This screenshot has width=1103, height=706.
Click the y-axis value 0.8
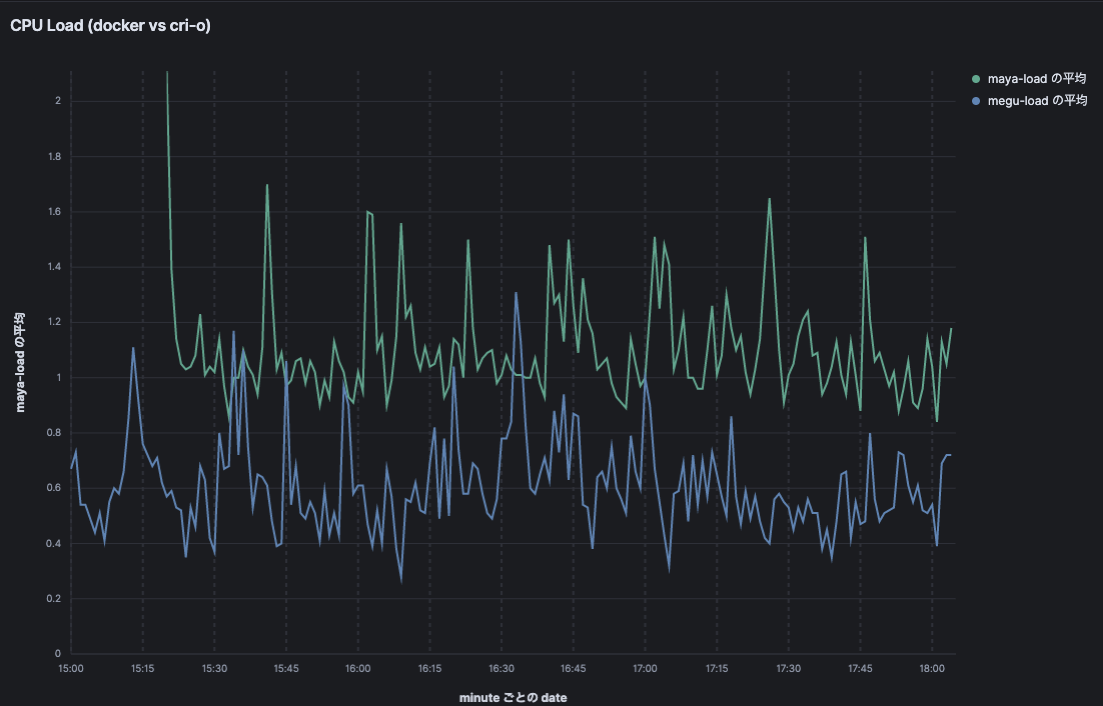click(x=54, y=433)
